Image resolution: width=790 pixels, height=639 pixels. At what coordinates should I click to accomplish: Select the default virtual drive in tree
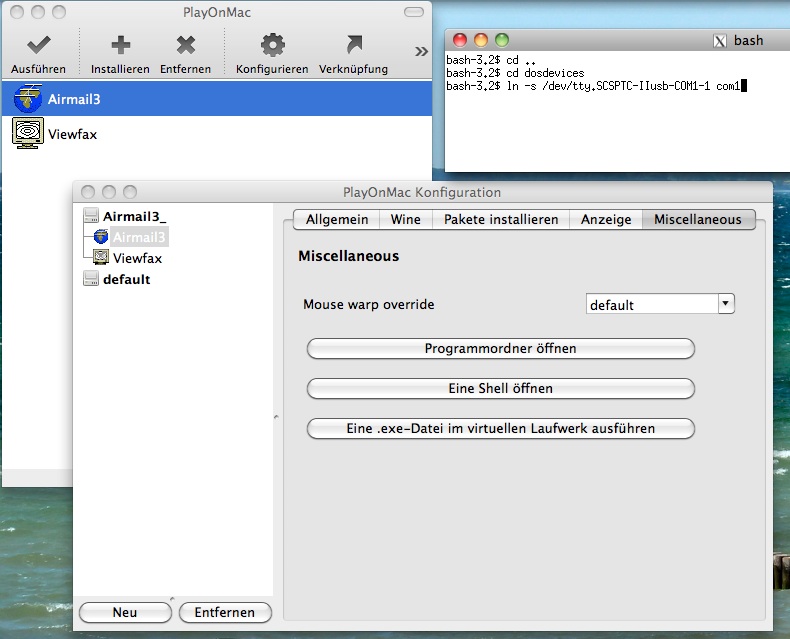[126, 279]
